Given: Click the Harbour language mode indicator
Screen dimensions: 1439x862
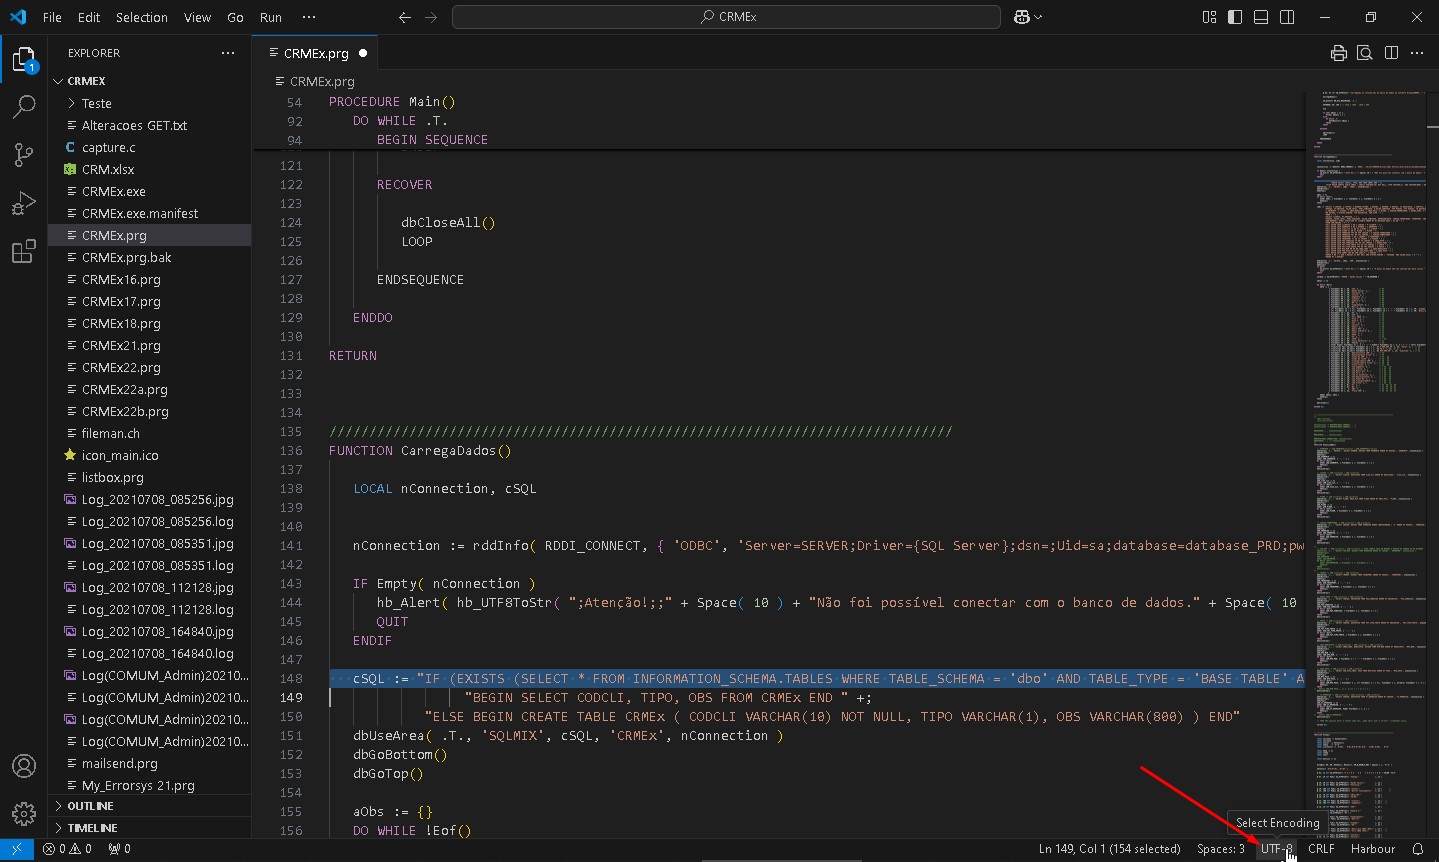Looking at the screenshot, I should click(x=1372, y=849).
